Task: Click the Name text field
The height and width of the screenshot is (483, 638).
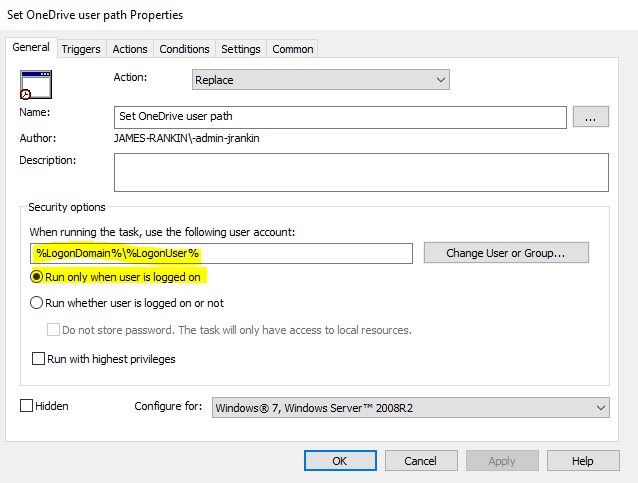Action: (x=340, y=116)
